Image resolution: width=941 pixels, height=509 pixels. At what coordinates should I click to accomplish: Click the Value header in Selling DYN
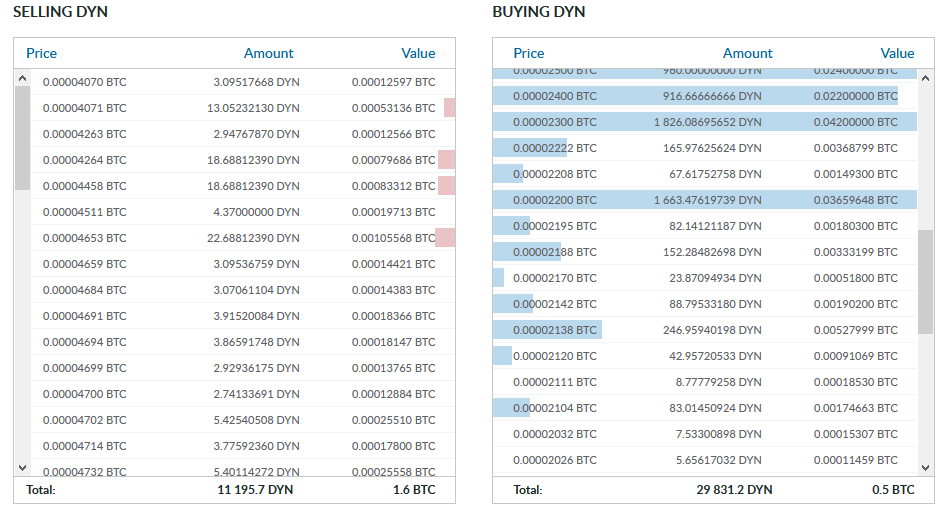(418, 53)
